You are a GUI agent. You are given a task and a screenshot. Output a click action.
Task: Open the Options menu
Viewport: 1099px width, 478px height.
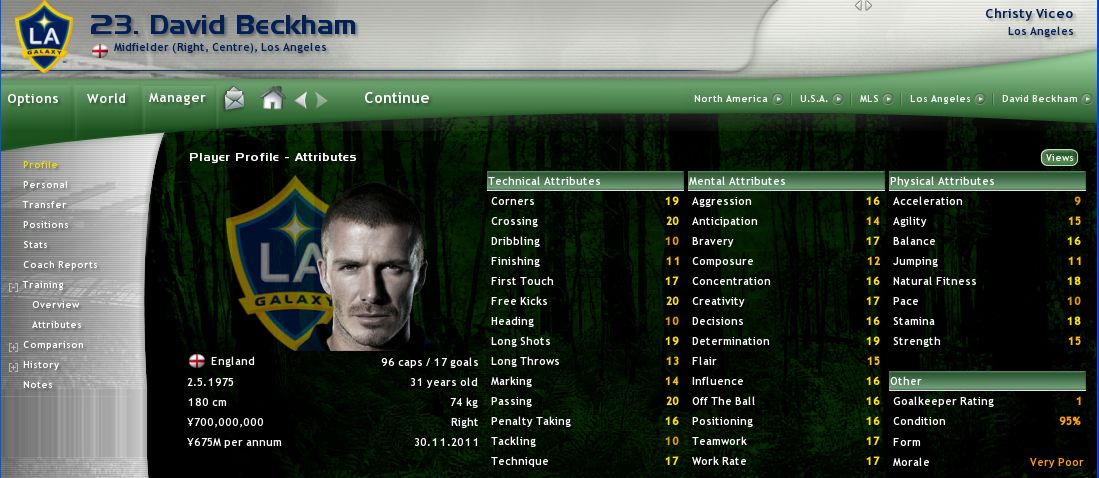pos(33,99)
